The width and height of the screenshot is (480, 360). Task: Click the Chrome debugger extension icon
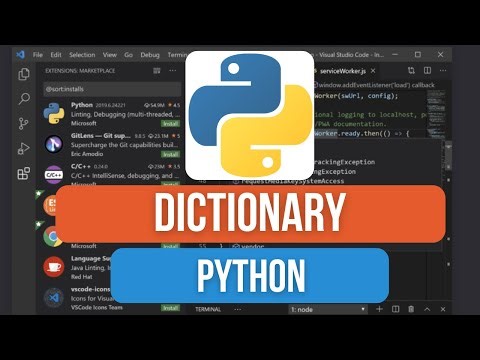(x=52, y=237)
